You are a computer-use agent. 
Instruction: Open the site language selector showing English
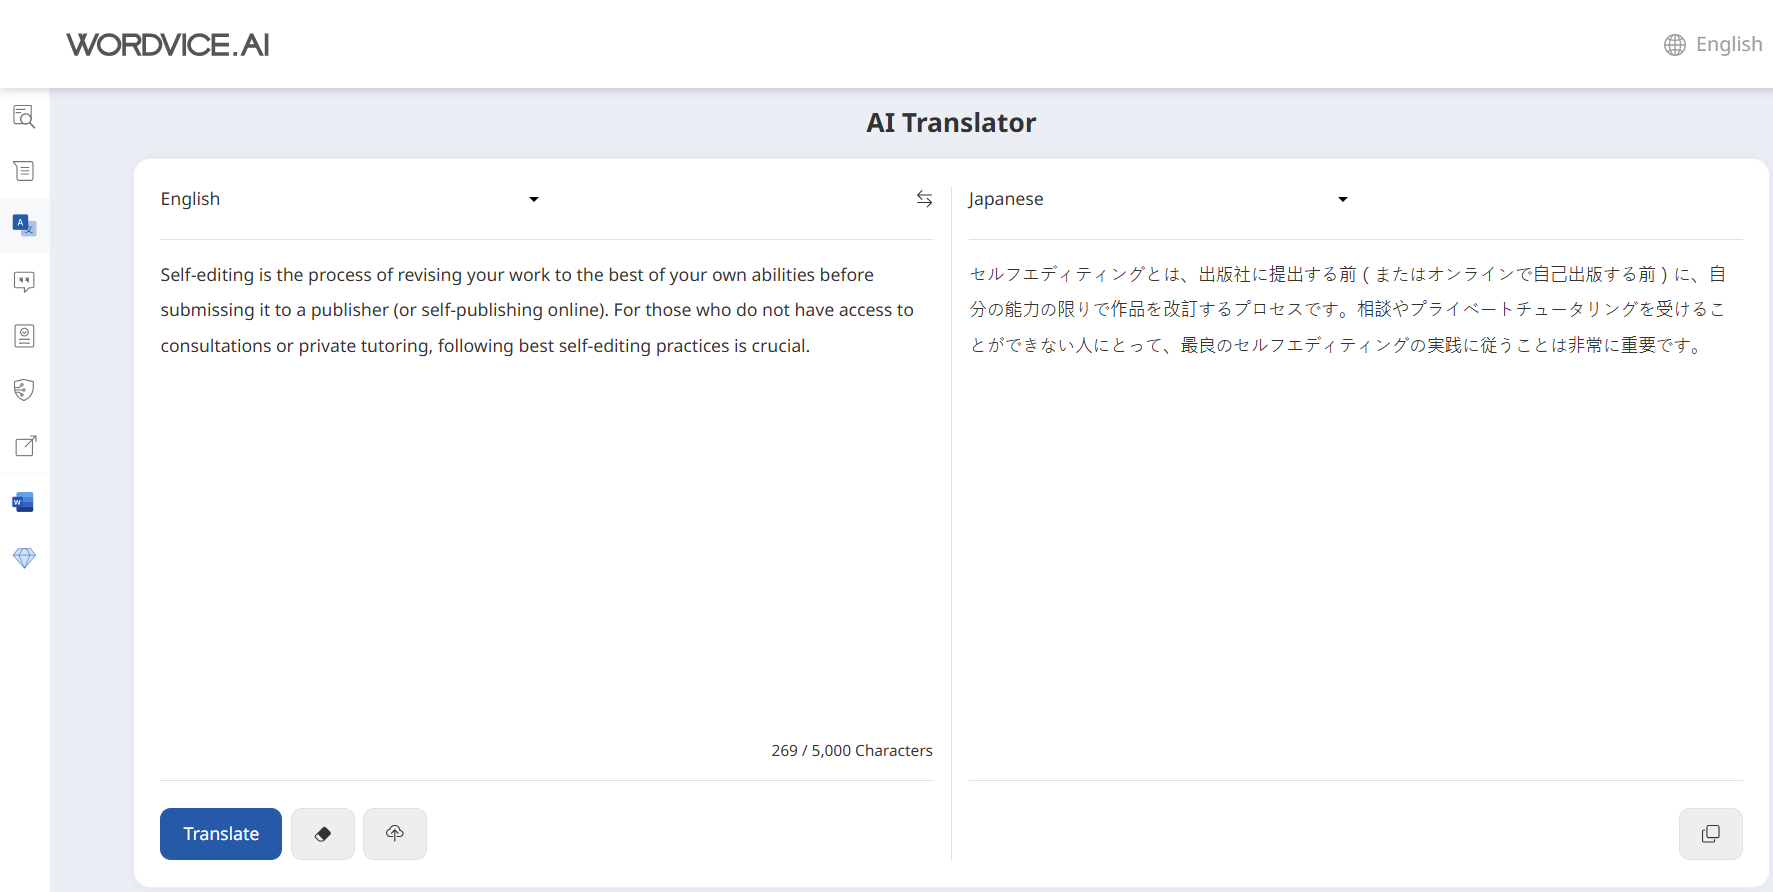[x=1713, y=45]
